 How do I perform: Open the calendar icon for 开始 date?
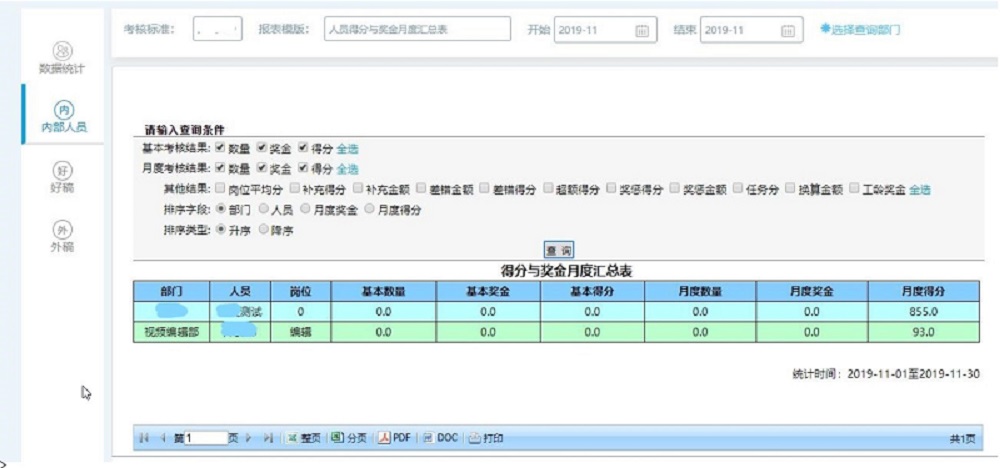642,31
